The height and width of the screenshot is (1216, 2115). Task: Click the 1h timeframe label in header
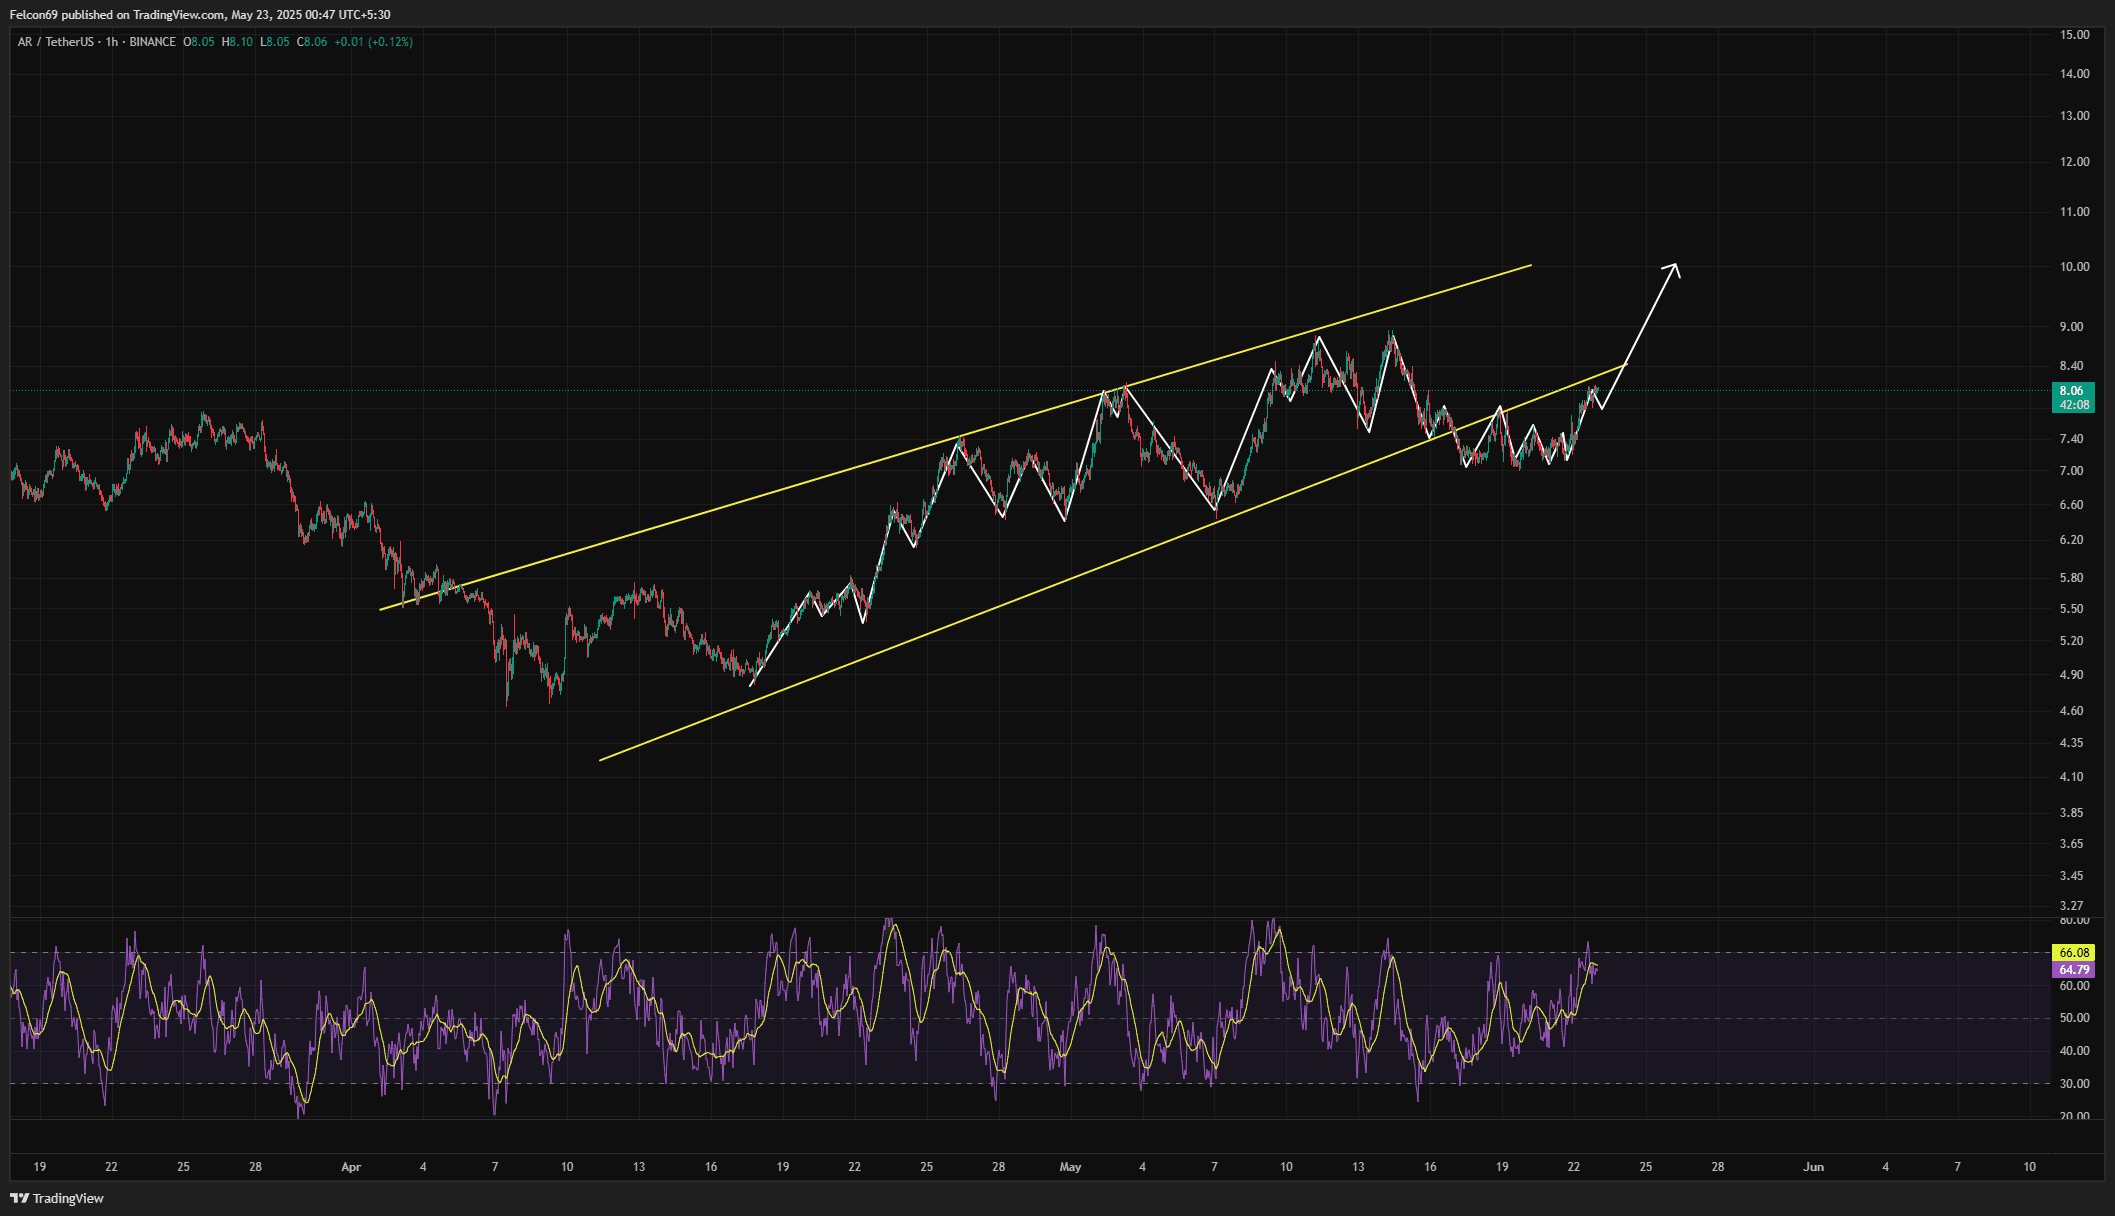coord(111,42)
